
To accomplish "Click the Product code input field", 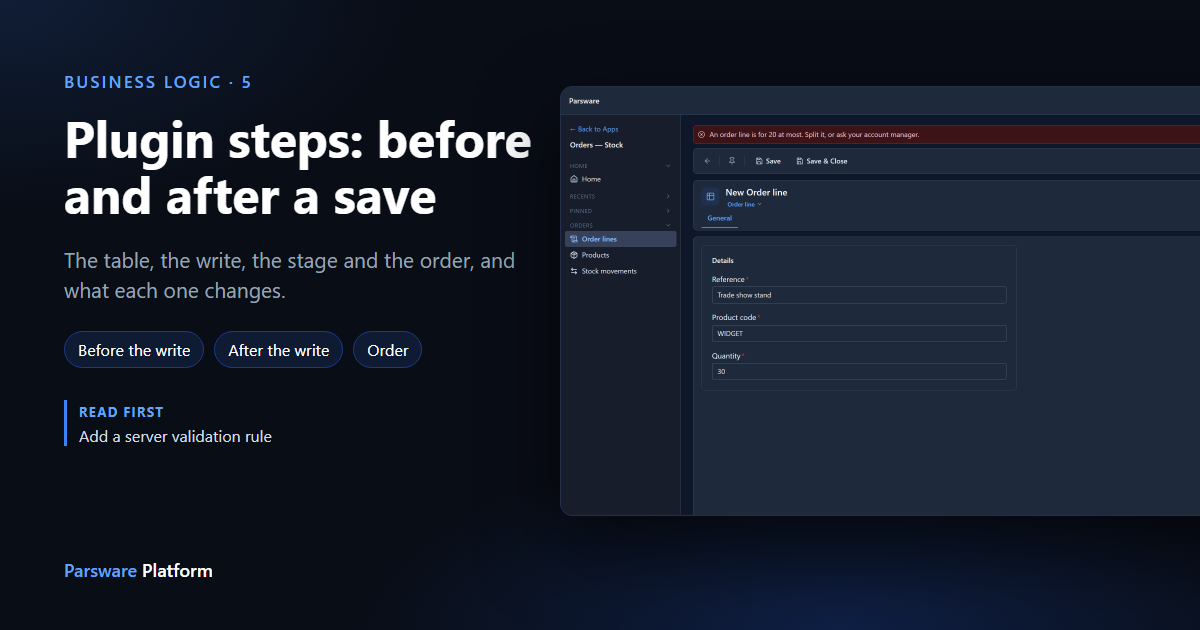I will click(859, 333).
